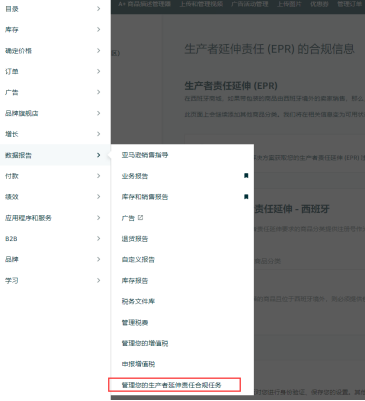Click heading 生产者延伸责任 (EPR) 的合规信息
This screenshot has width=365, height=401.
point(269,49)
